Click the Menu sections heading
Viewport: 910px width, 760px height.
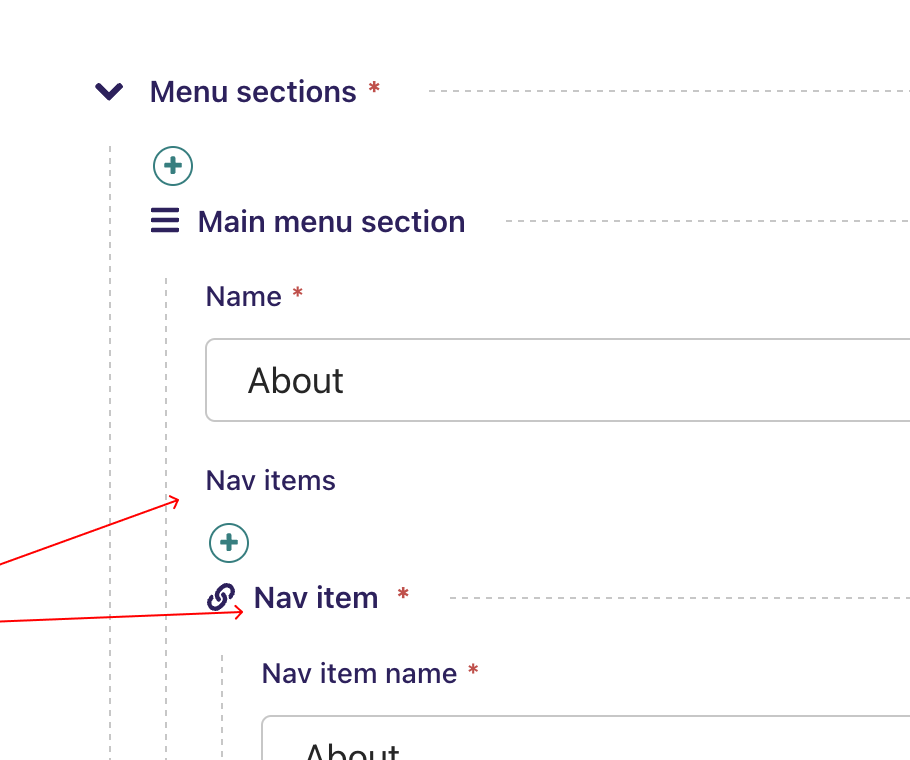252,91
